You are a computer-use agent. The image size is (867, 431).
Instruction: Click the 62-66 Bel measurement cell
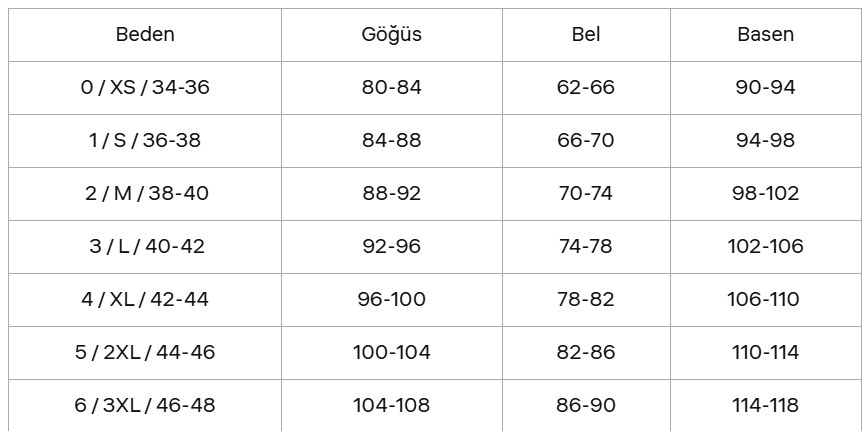pyautogui.click(x=586, y=88)
